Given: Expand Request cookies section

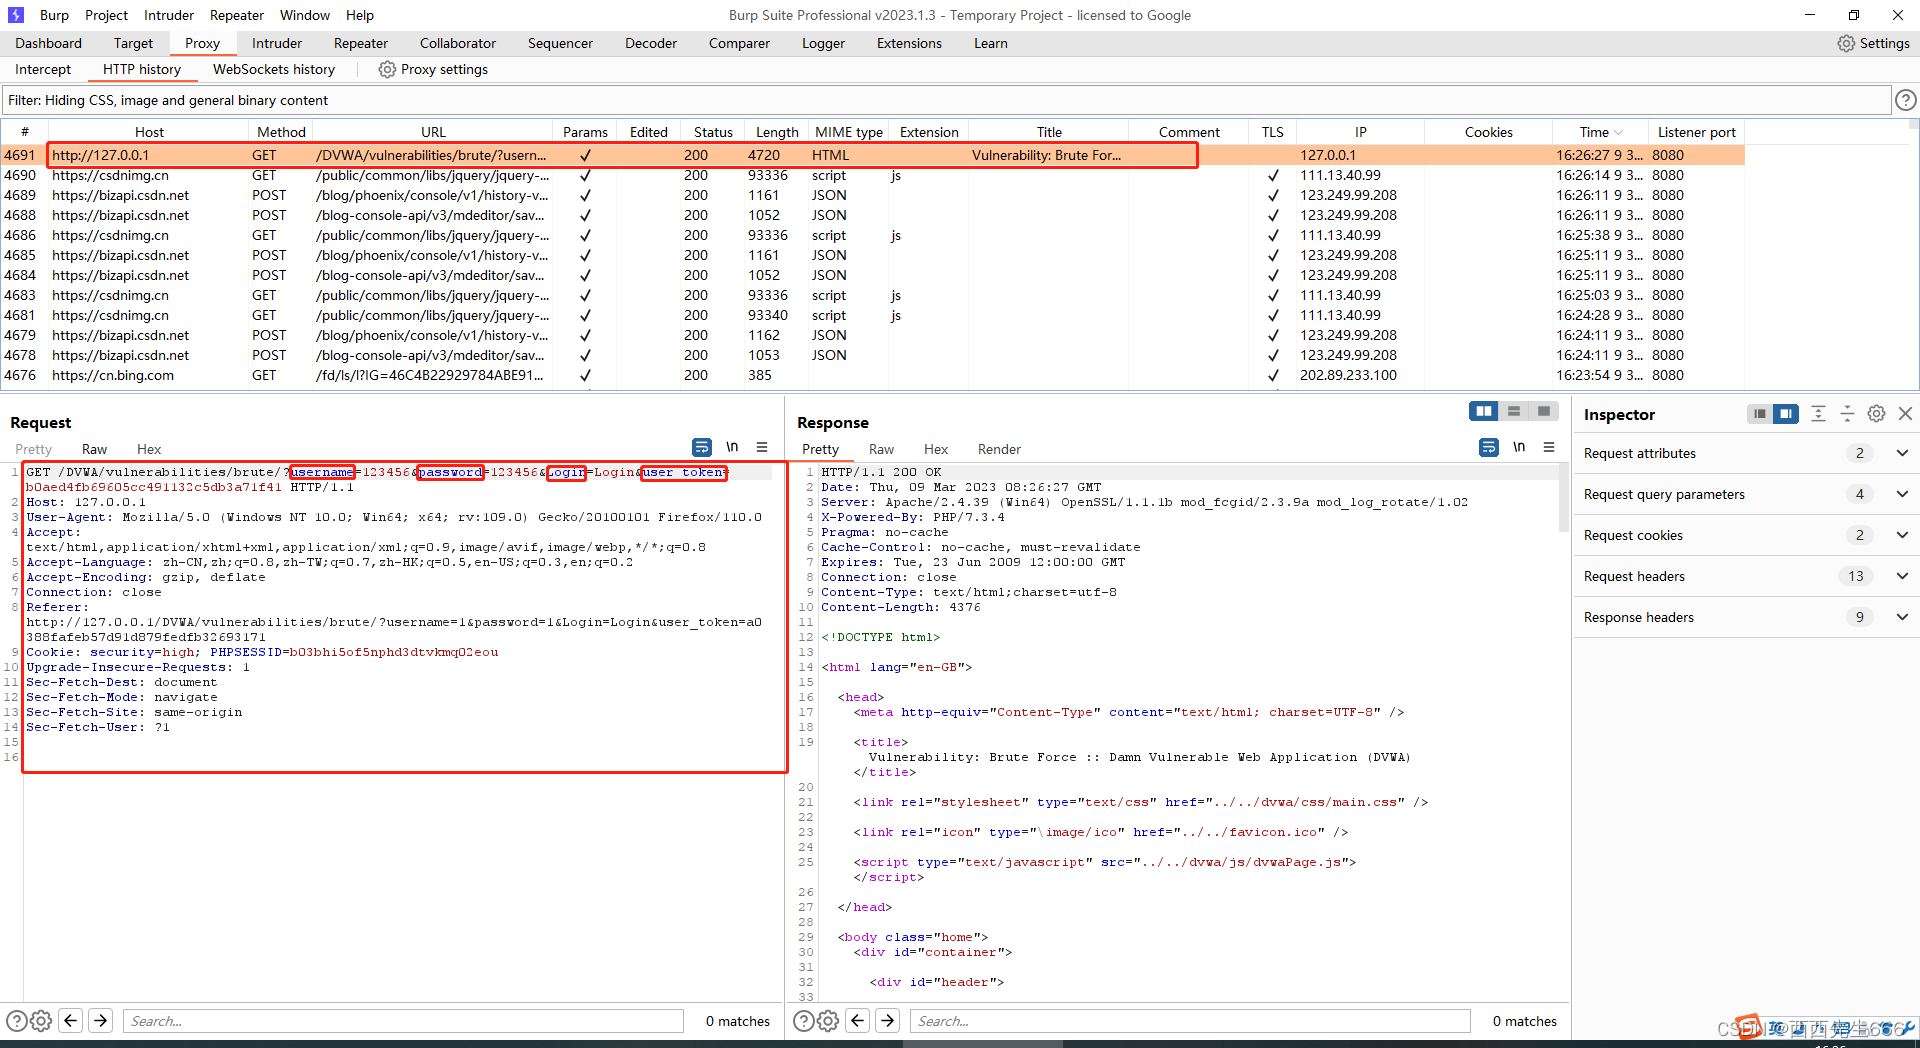Looking at the screenshot, I should click(1902, 535).
